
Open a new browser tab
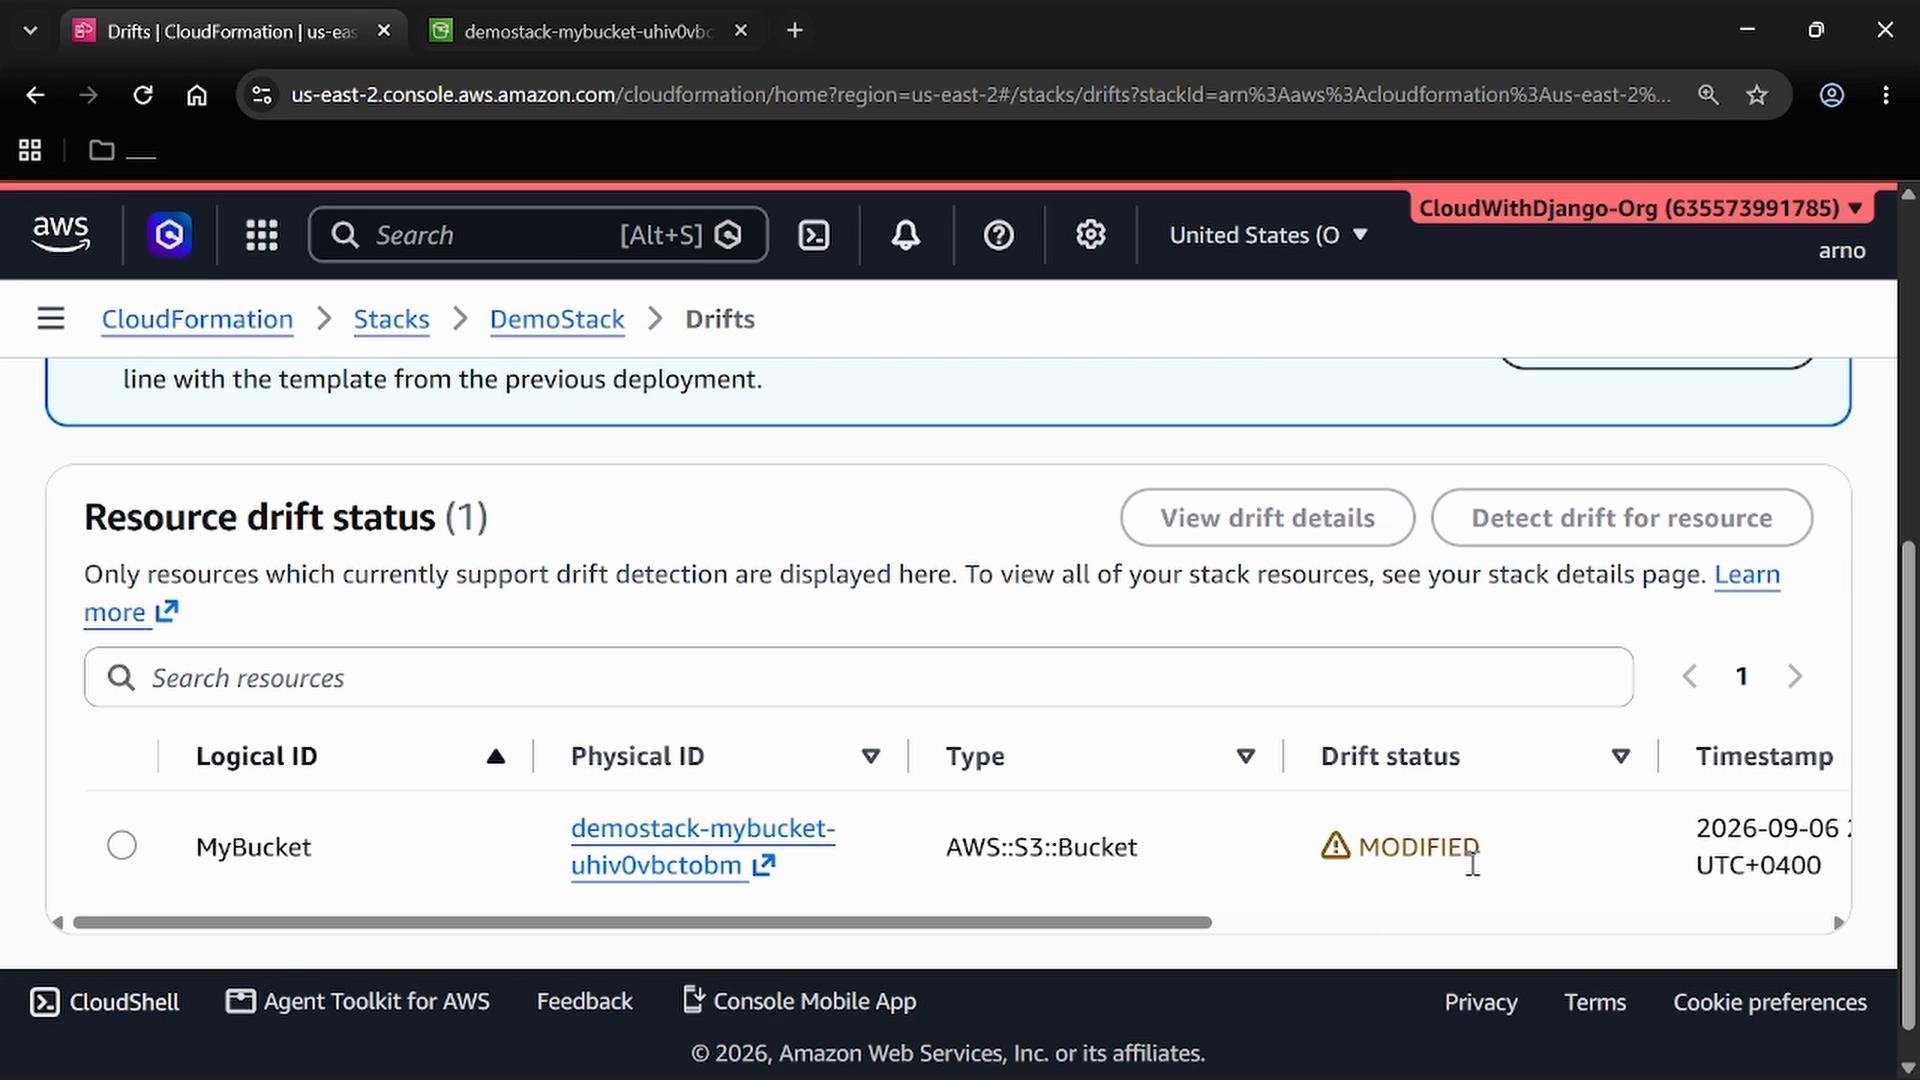click(x=795, y=31)
